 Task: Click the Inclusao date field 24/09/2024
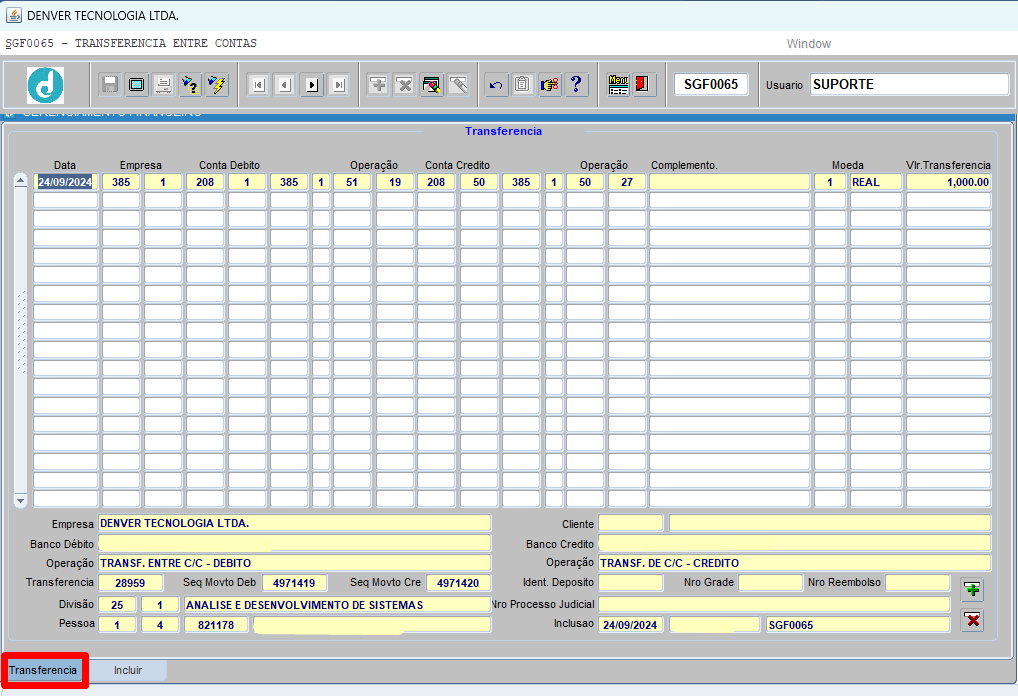point(630,625)
